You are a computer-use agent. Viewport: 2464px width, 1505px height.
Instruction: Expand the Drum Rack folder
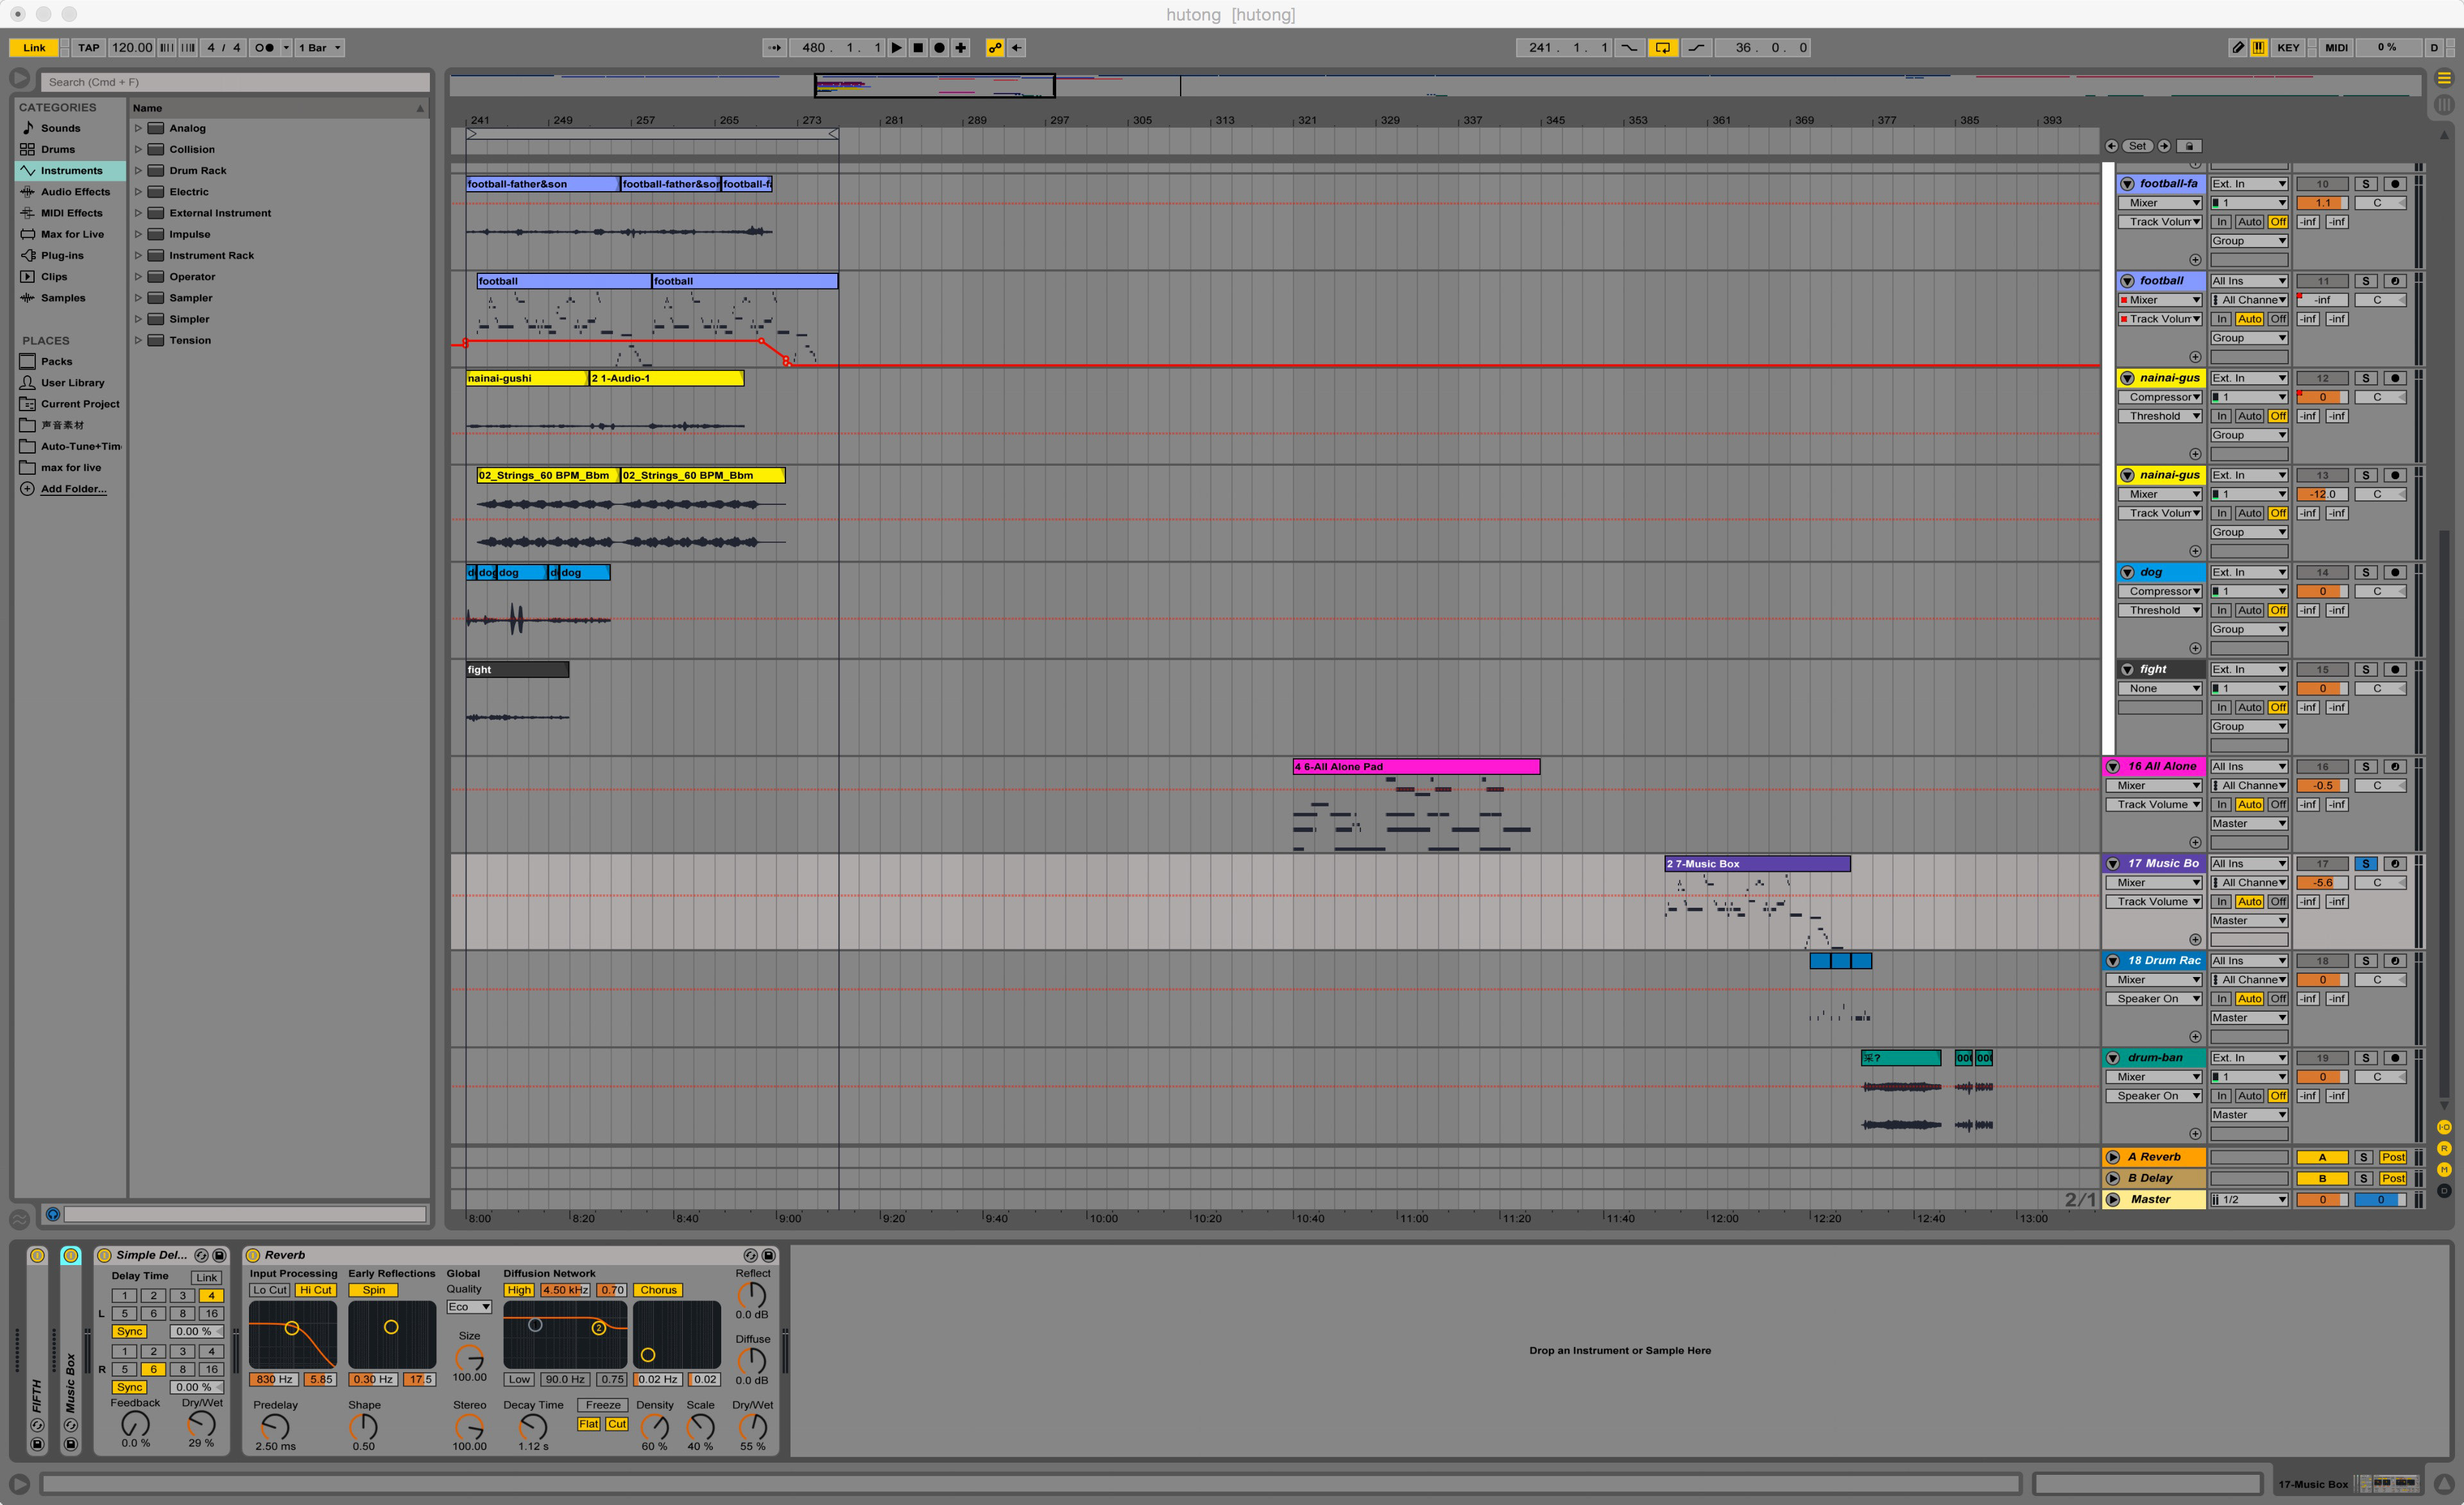[138, 170]
